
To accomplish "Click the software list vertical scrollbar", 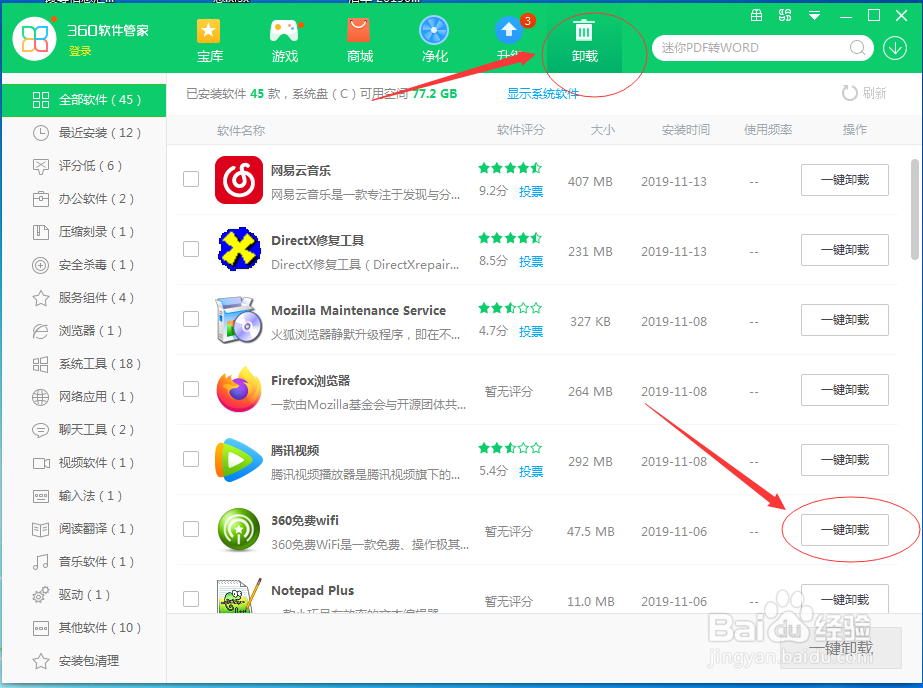I will 914,209.
